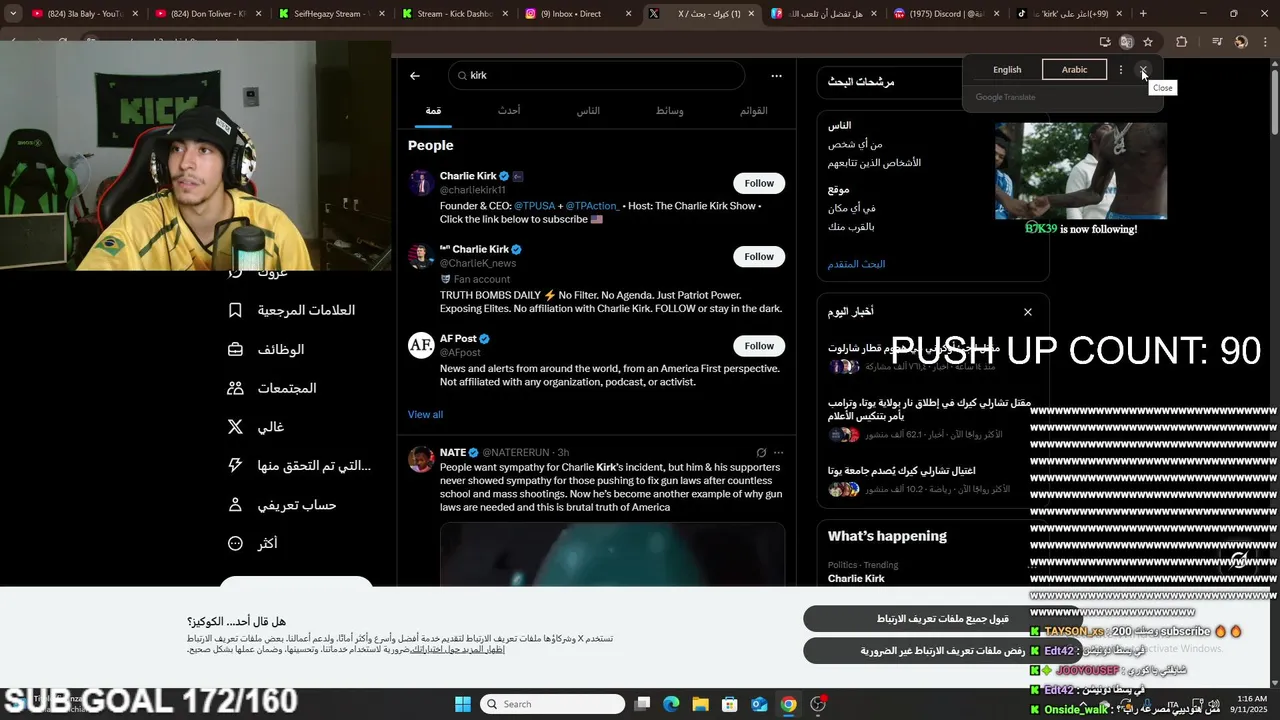
Task: Refuse non-essential cookies رفض ملفات تعريف الارتباط
Action: point(942,651)
